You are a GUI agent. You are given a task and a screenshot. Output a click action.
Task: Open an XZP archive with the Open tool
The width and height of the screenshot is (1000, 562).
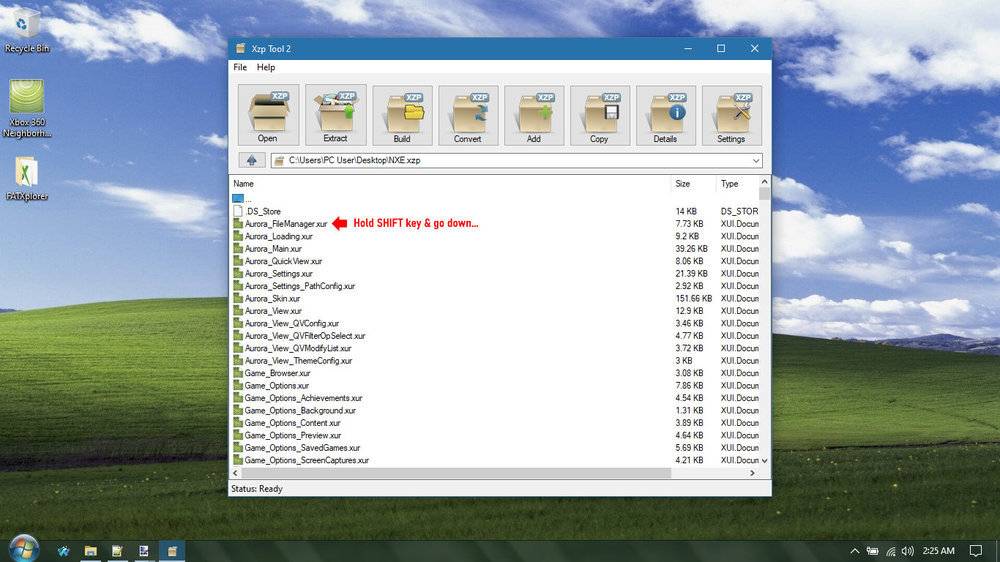(268, 115)
